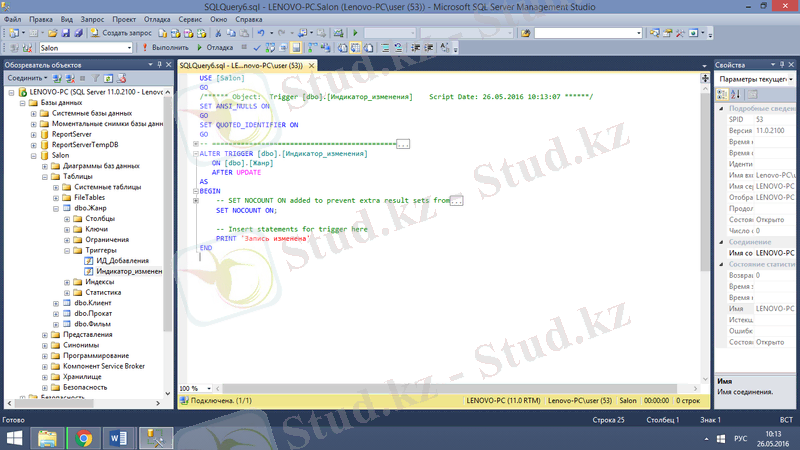The width and height of the screenshot is (800, 450).
Task: Click the Disconnect icon in Object Explorer
Action: [70, 79]
